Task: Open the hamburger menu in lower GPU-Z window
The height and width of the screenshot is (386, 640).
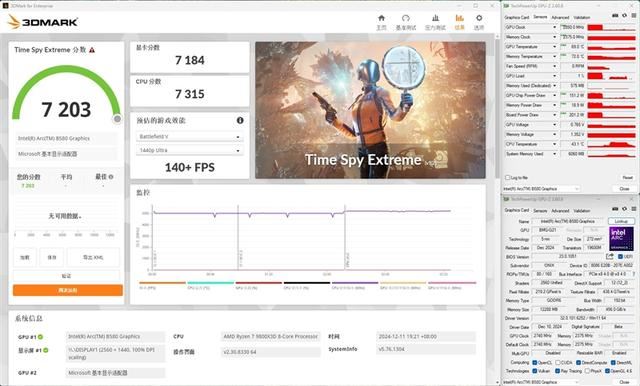Action: coord(633,209)
